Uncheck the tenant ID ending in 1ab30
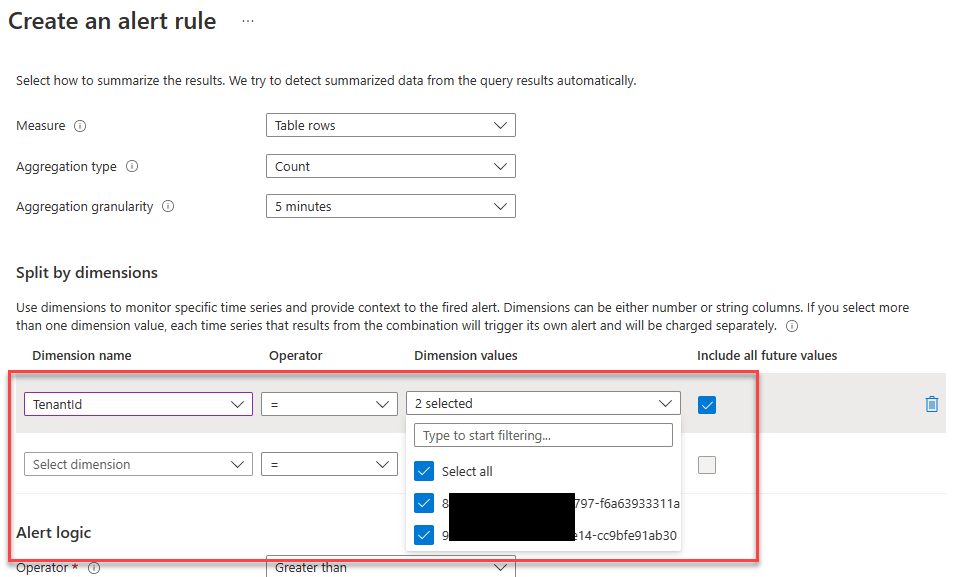Viewport: 966px width, 577px height. click(424, 534)
